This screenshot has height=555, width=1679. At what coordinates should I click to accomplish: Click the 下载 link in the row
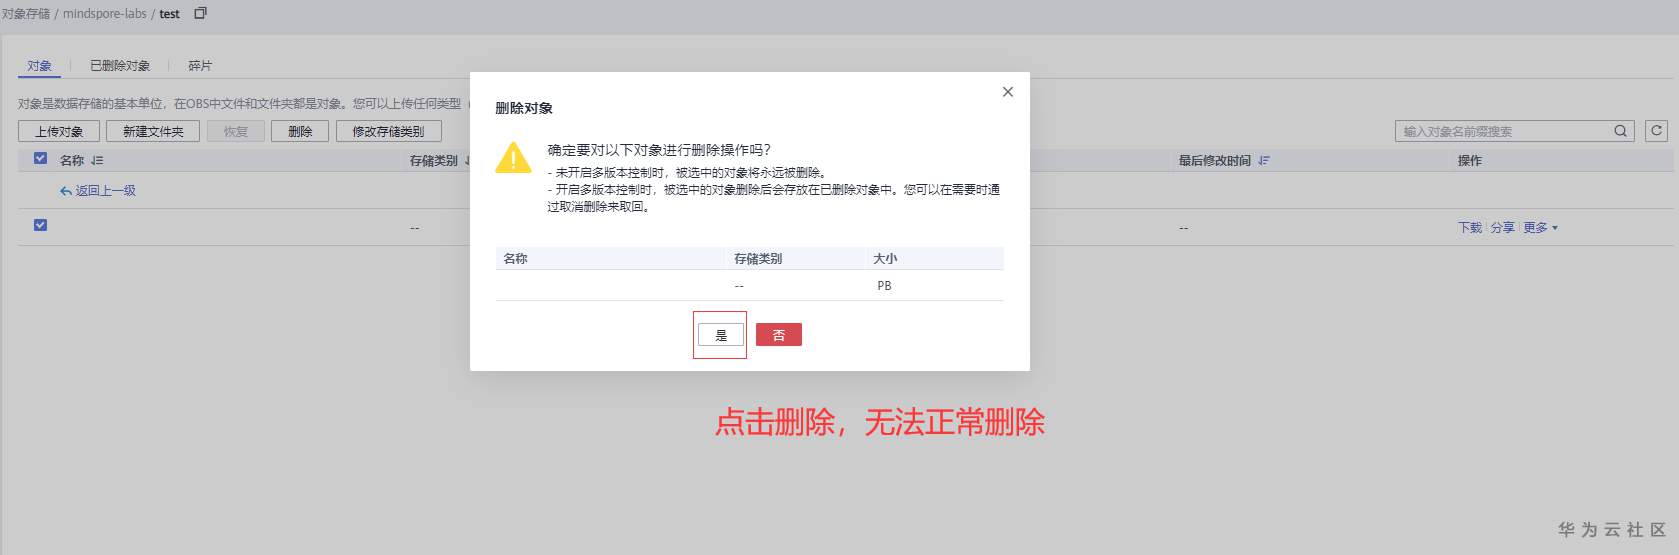click(x=1470, y=228)
